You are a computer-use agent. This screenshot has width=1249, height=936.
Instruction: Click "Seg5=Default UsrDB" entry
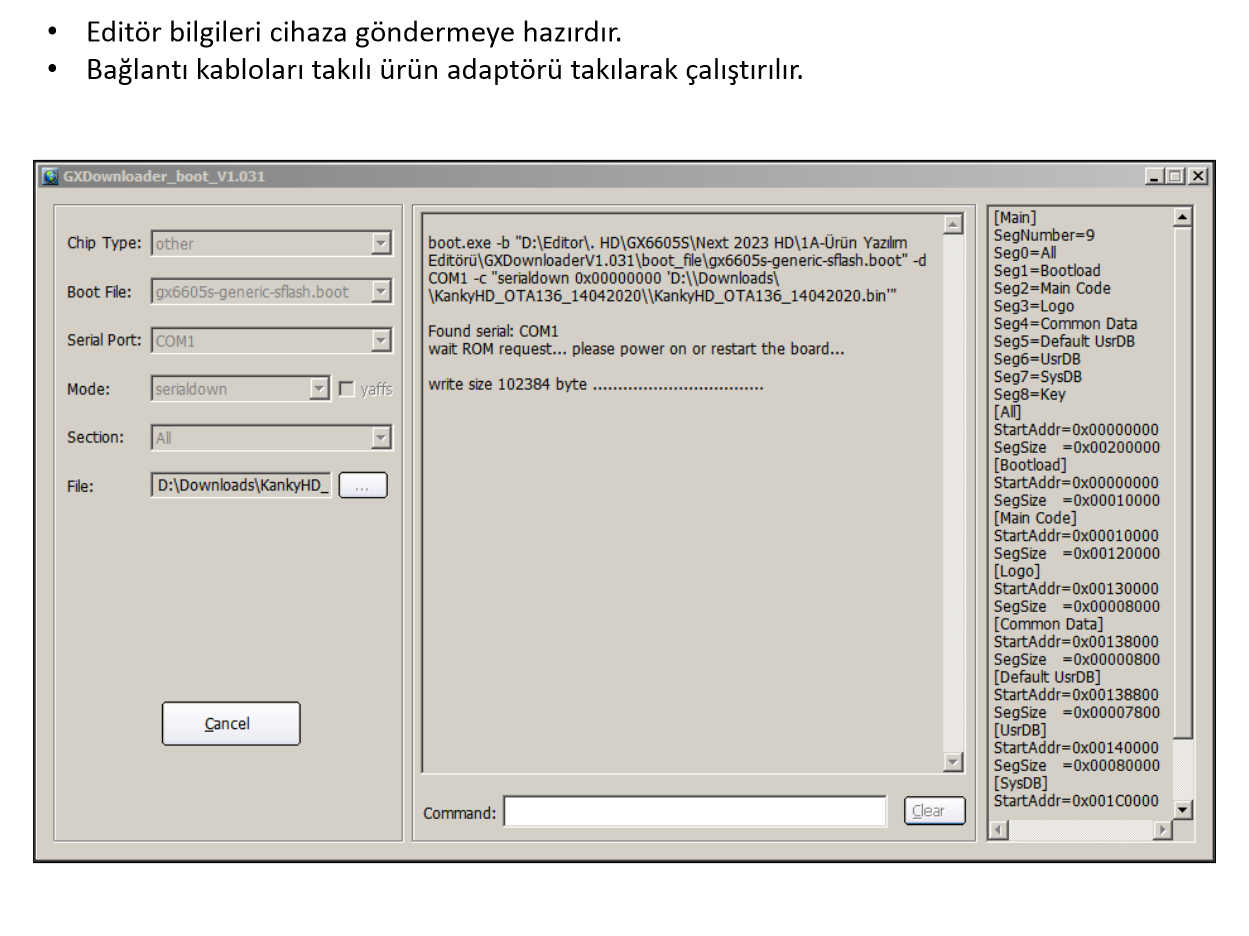coord(1064,341)
